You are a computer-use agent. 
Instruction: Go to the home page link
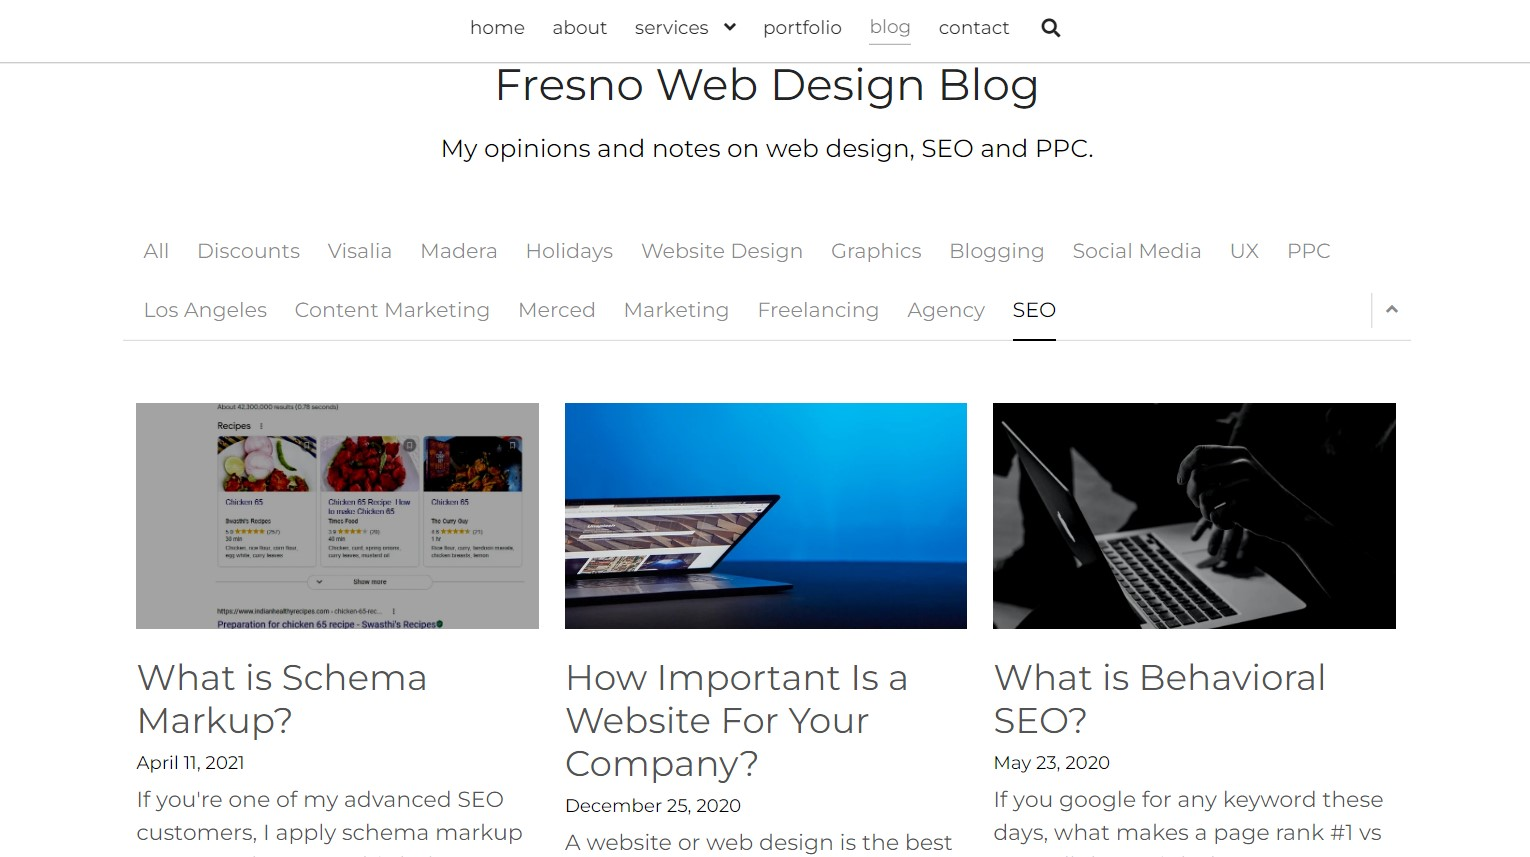tap(497, 27)
